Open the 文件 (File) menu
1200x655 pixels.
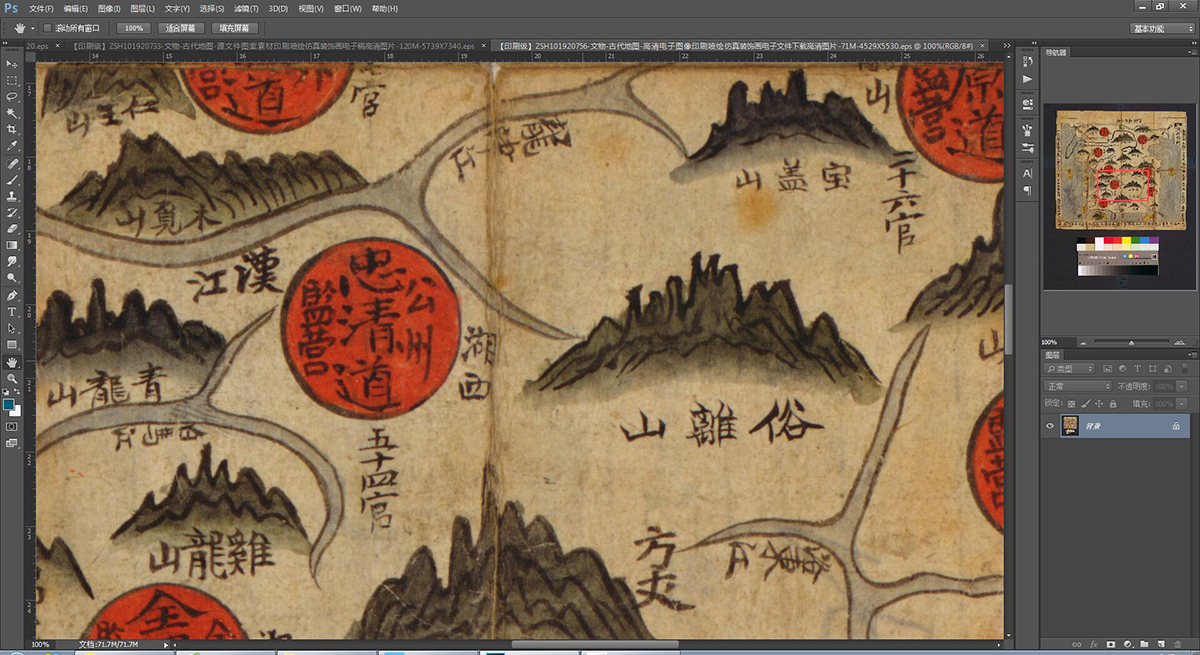tap(41, 9)
